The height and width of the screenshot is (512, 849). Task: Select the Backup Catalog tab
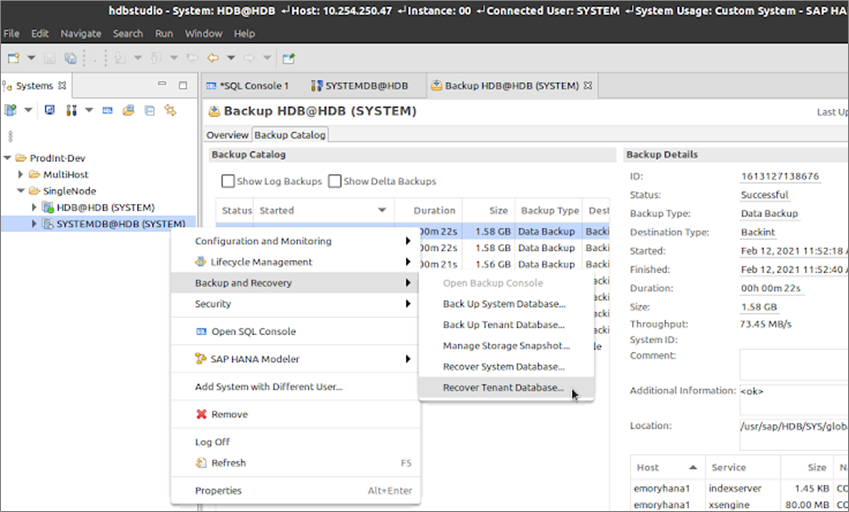(290, 135)
